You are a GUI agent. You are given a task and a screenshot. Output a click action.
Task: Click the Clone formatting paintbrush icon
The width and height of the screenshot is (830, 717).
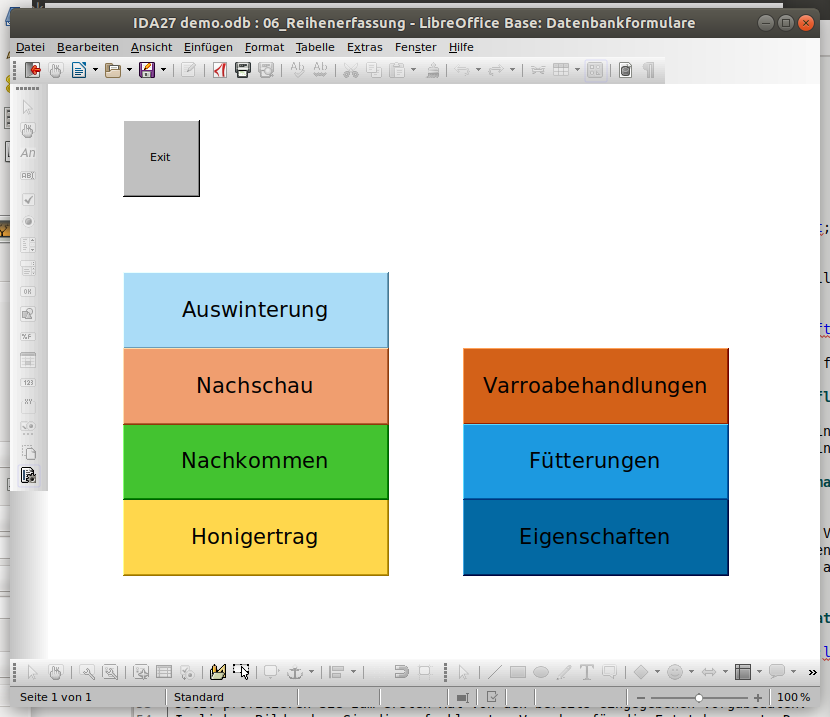pyautogui.click(x=432, y=70)
